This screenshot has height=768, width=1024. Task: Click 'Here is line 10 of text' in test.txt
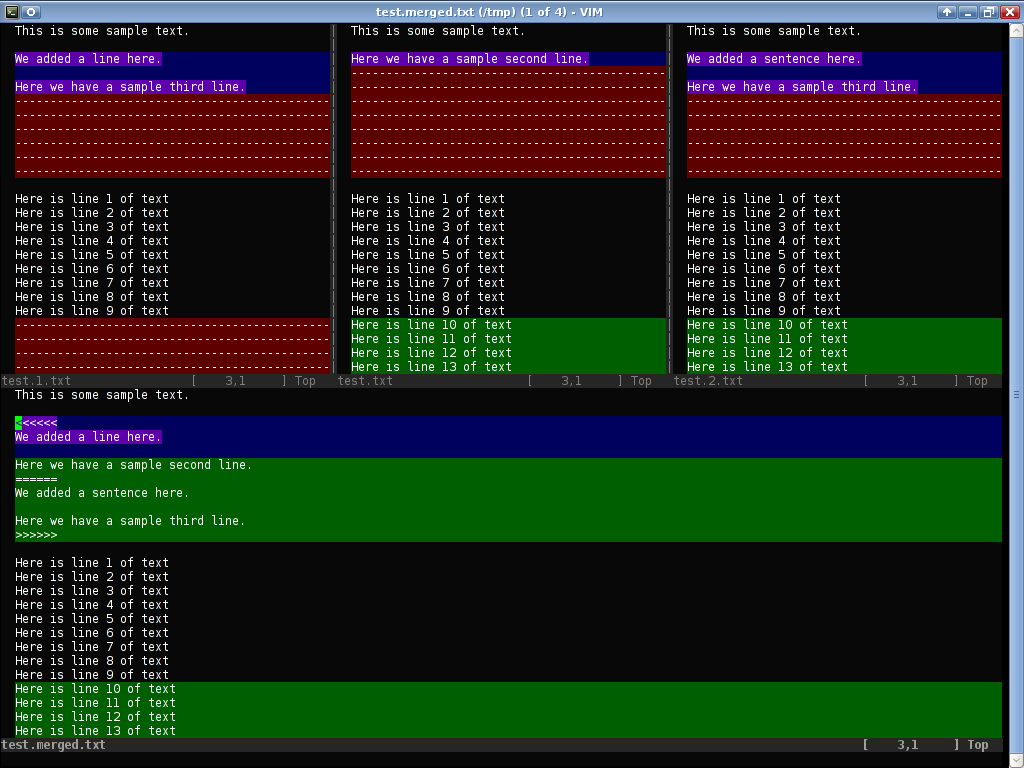(431, 325)
